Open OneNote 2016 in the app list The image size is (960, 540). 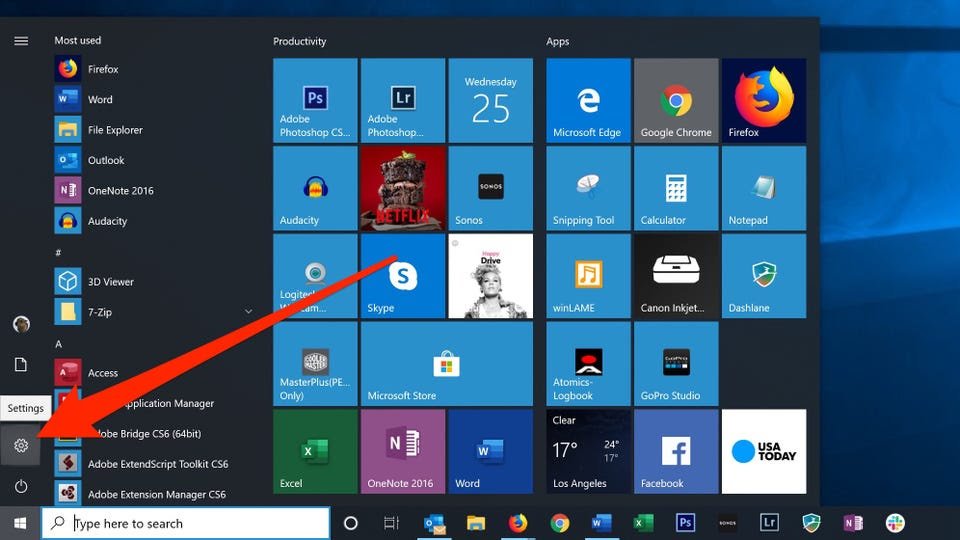(153, 190)
